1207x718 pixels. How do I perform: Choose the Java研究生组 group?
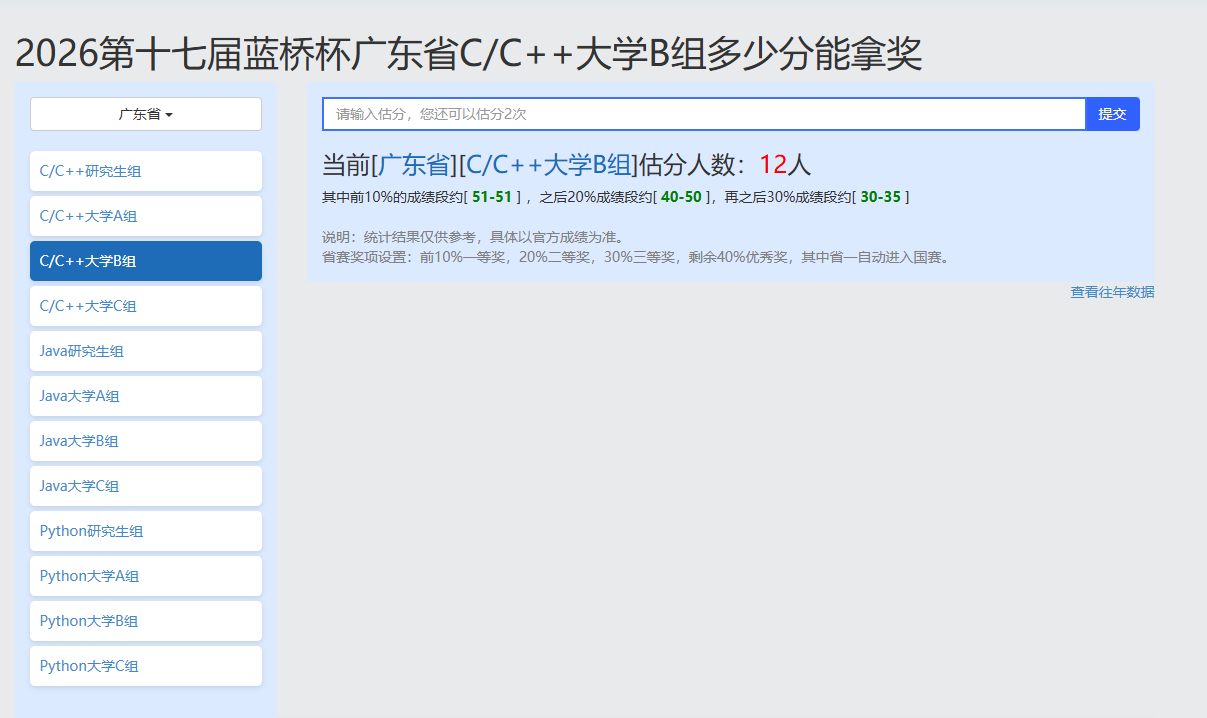[x=146, y=351]
